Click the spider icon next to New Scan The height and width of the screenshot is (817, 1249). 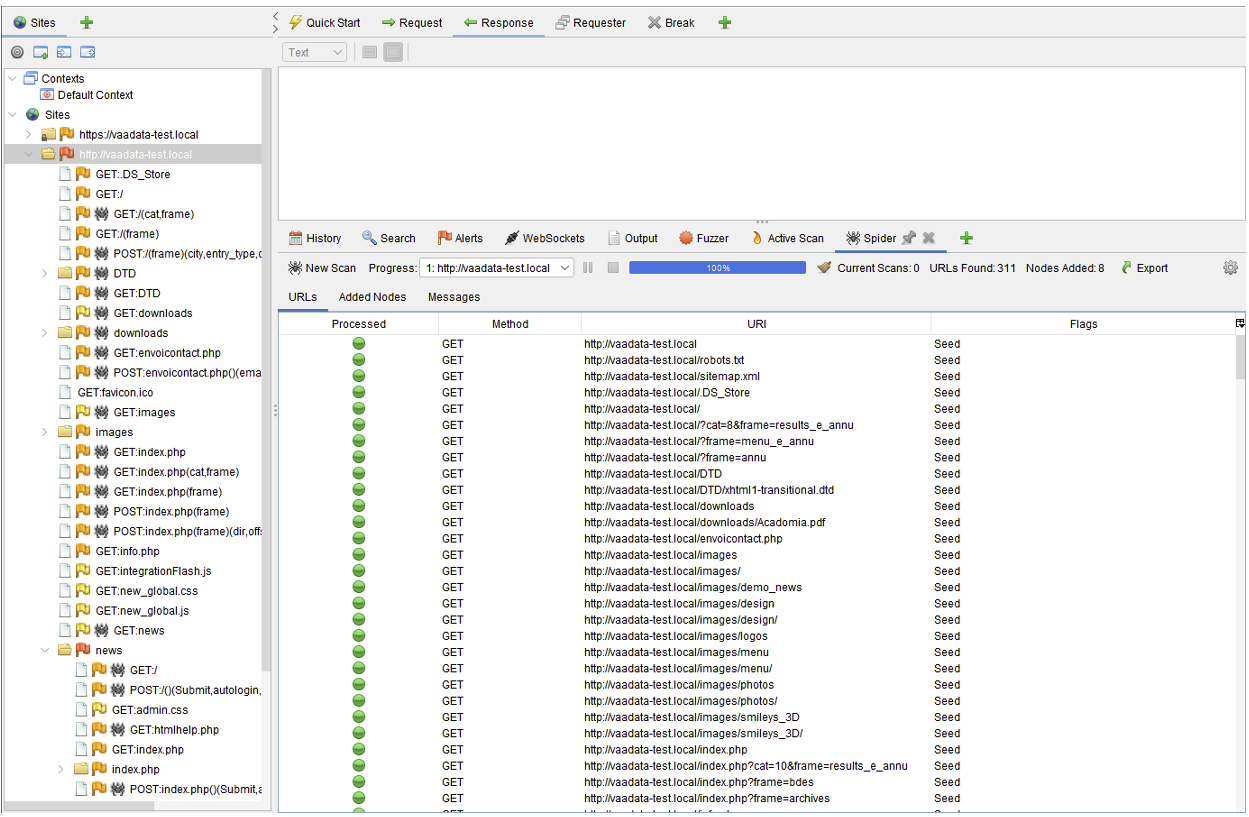[x=296, y=268]
